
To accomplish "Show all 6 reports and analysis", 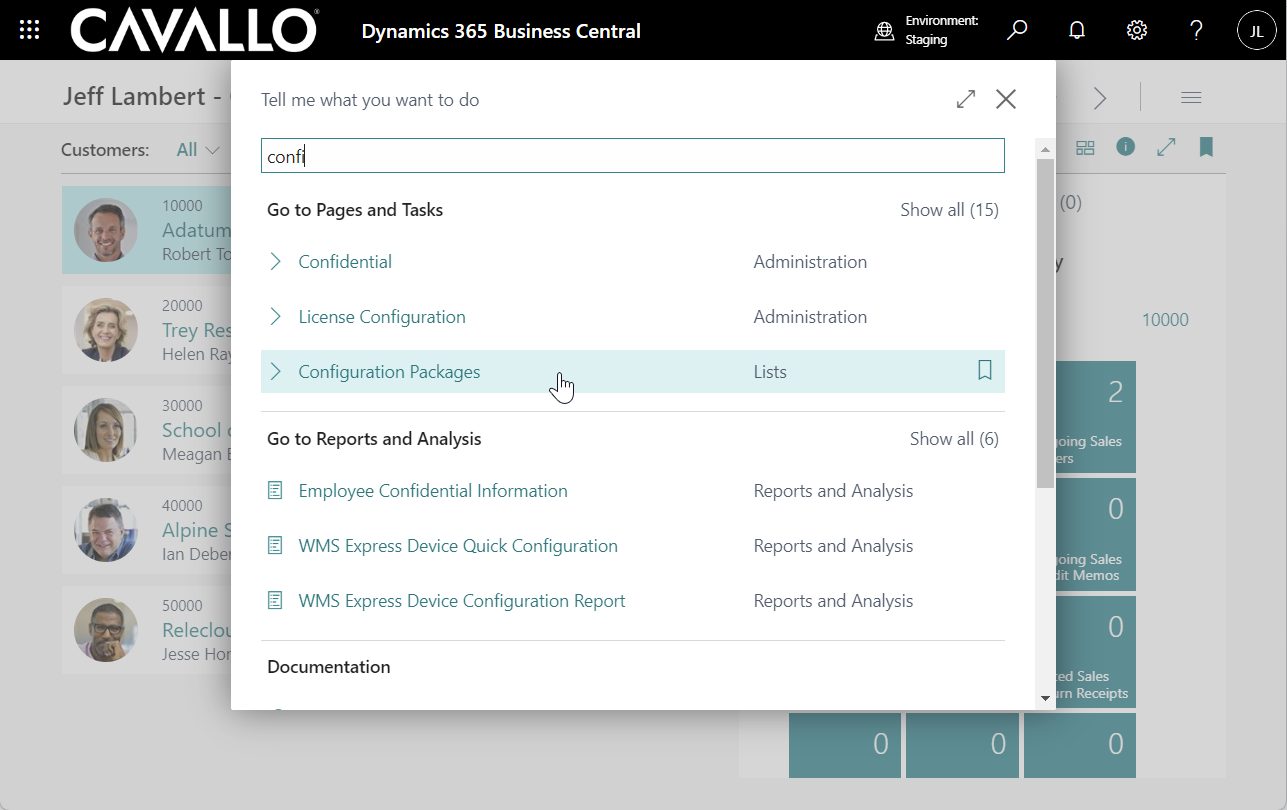I will (953, 439).
